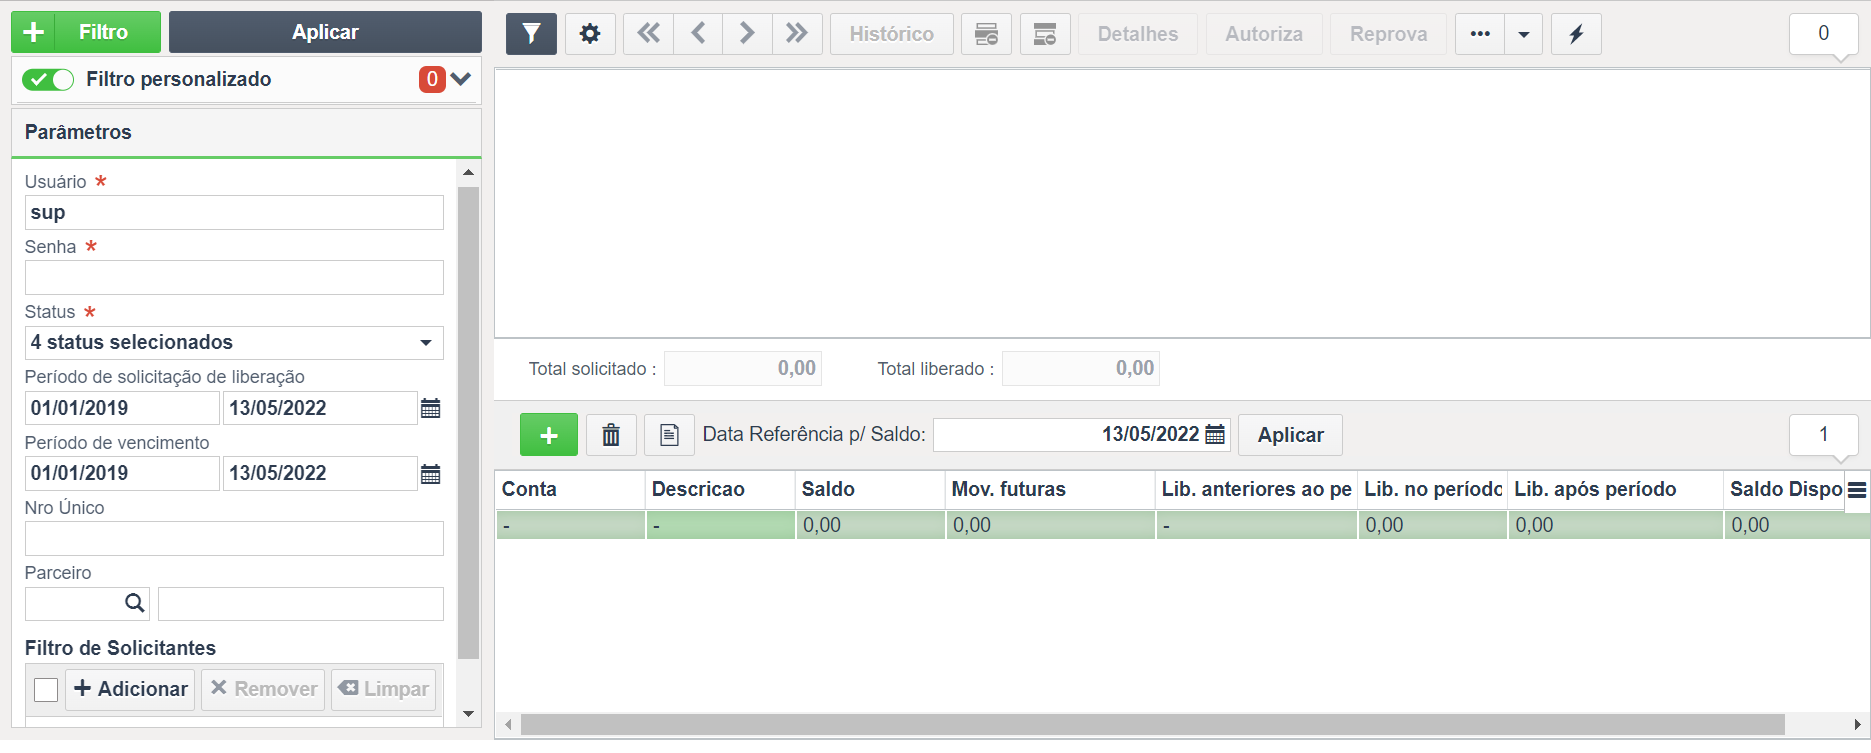
Task: Click the end date of Período de solicitação
Action: (x=320, y=408)
